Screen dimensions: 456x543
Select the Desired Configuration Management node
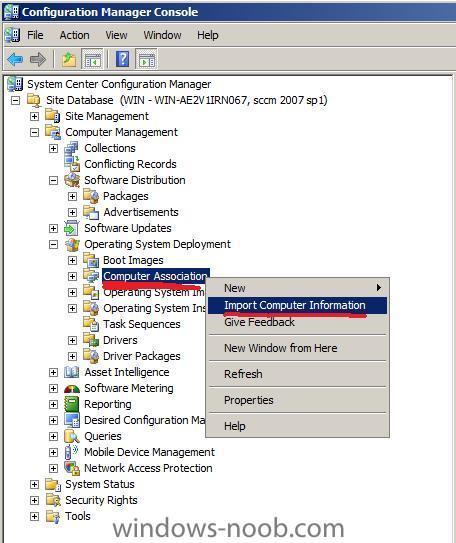coord(145,420)
